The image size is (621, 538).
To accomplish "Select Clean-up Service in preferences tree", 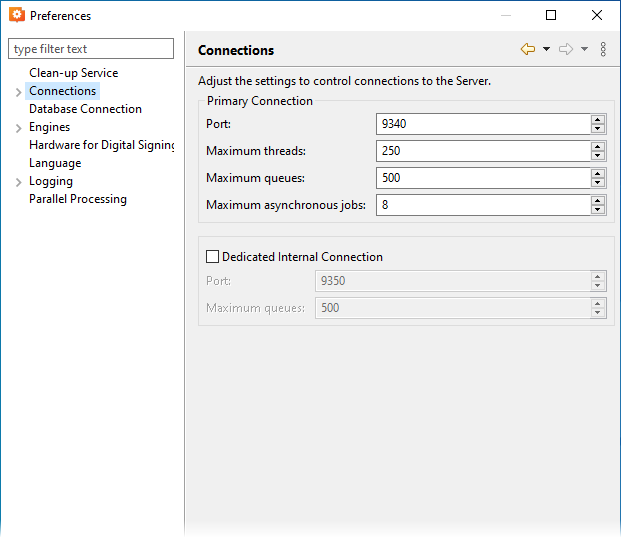I will tap(73, 73).
